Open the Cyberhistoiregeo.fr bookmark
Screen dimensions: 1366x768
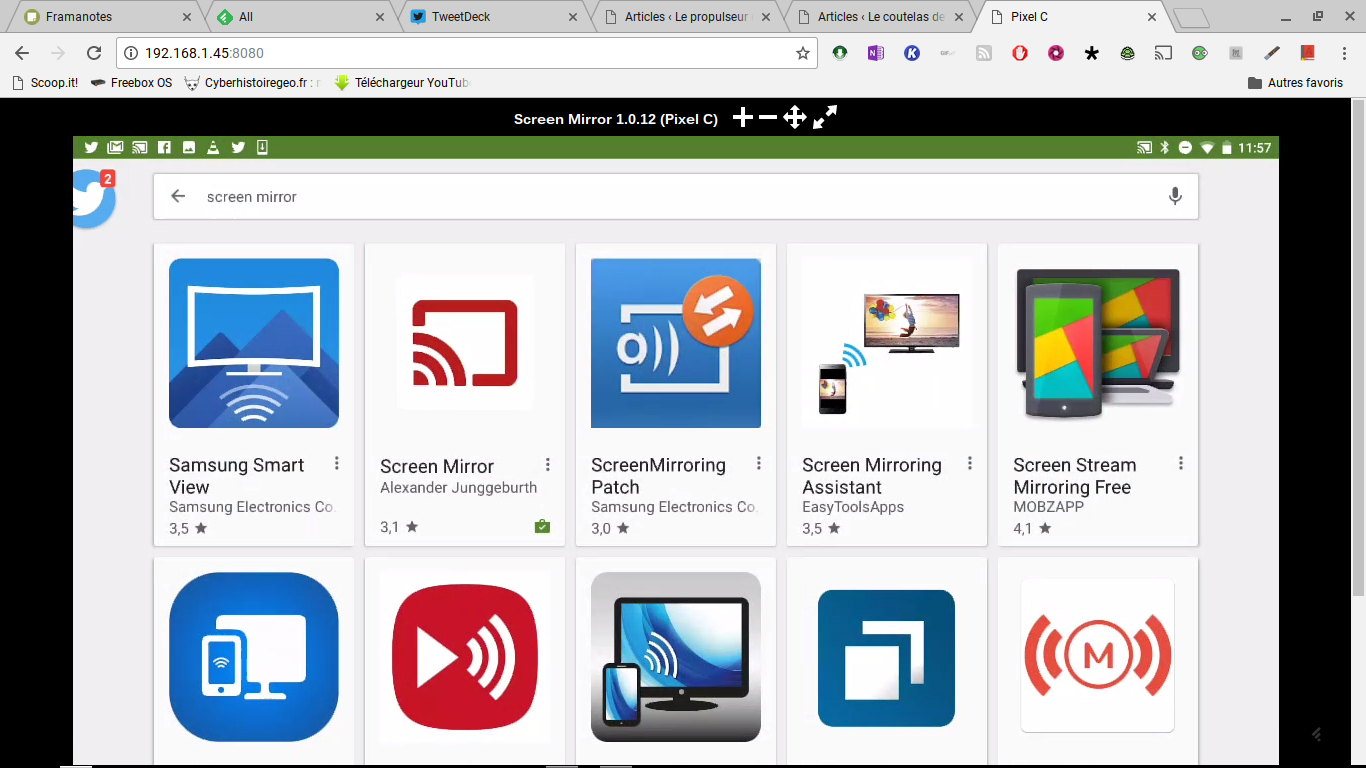pyautogui.click(x=253, y=83)
